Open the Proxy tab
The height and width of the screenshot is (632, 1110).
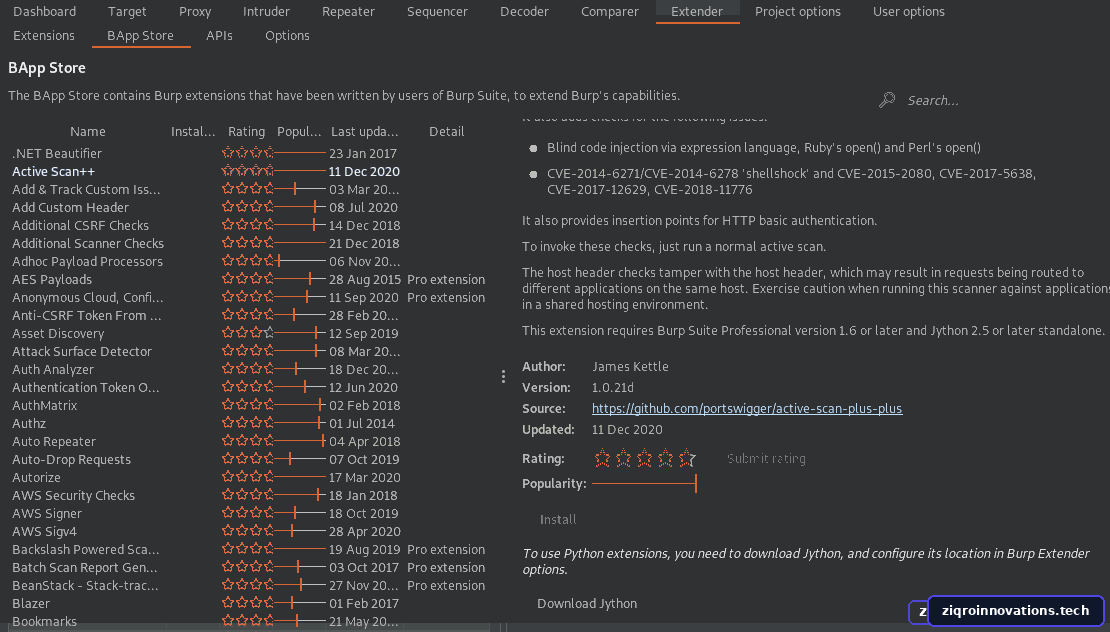(x=195, y=11)
